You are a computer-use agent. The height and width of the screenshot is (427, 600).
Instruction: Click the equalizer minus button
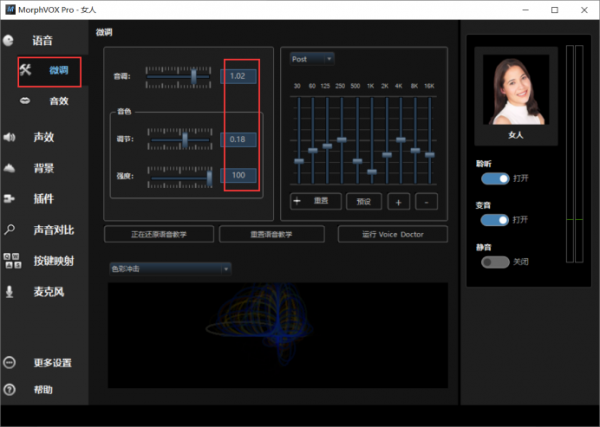[426, 202]
